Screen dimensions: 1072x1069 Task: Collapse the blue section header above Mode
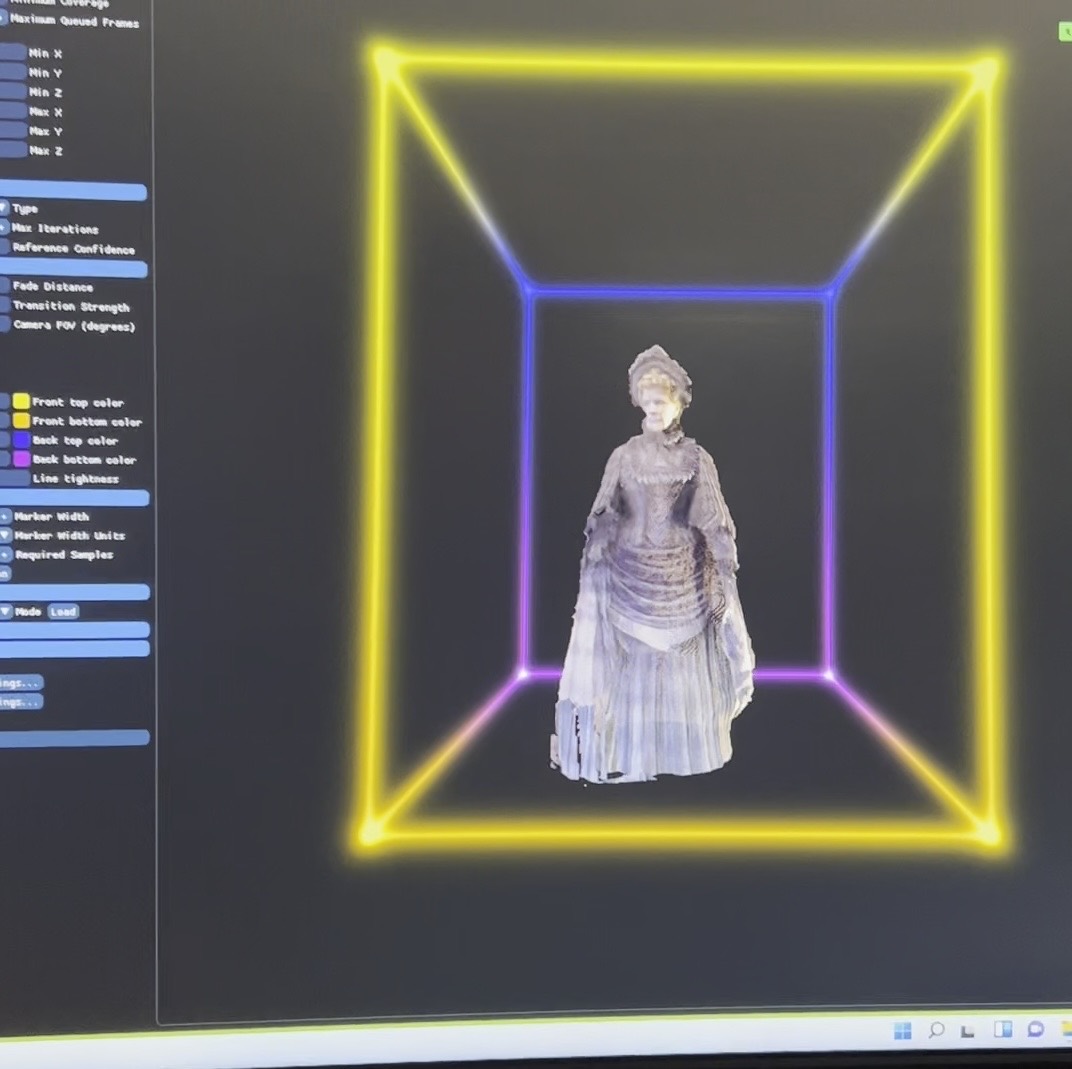[x=74, y=592]
